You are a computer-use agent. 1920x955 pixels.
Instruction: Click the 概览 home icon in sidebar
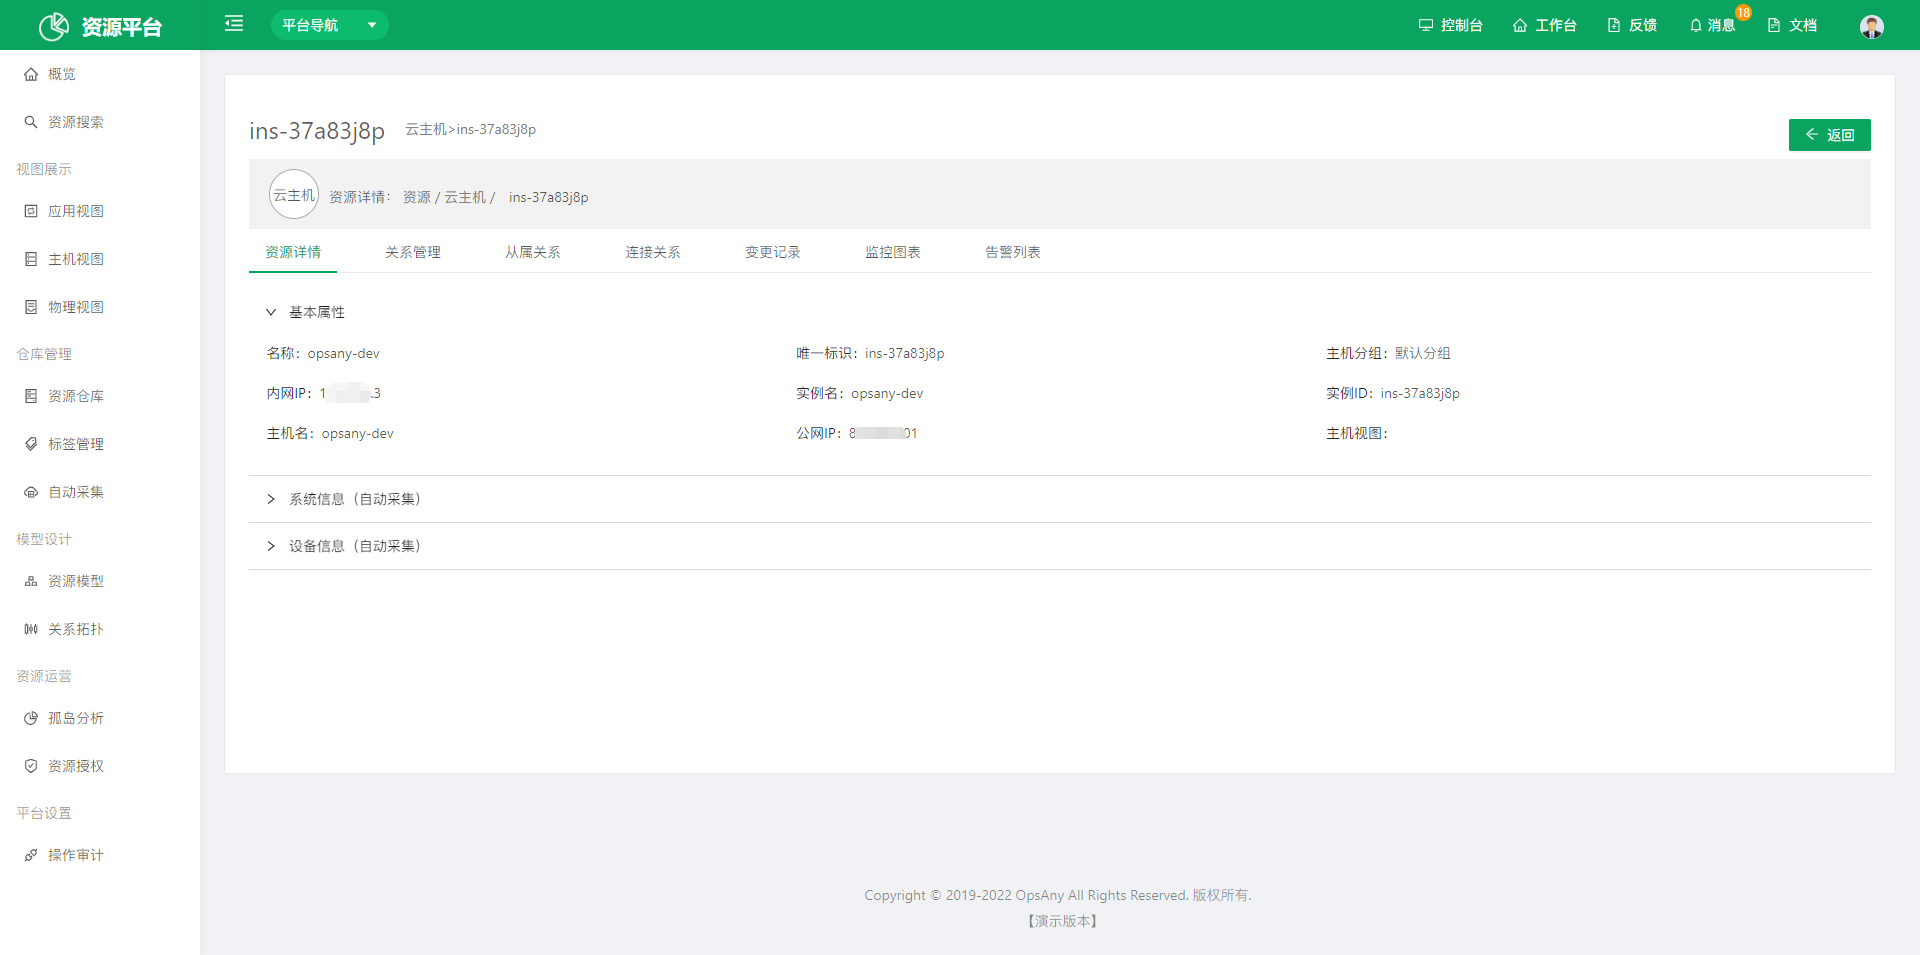pyautogui.click(x=31, y=74)
